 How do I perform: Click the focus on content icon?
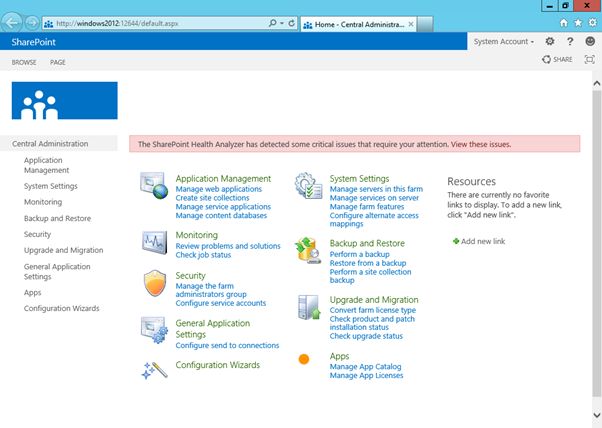(589, 59)
